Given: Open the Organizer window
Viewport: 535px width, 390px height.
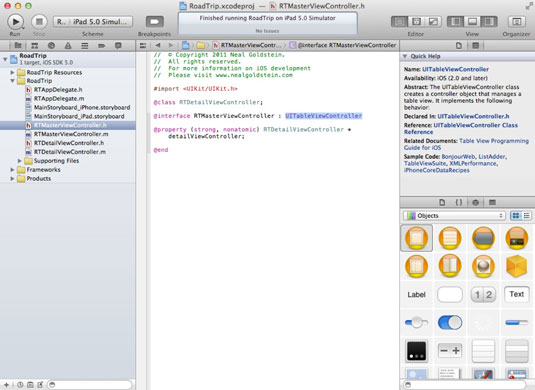Looking at the screenshot, I should tap(517, 22).
